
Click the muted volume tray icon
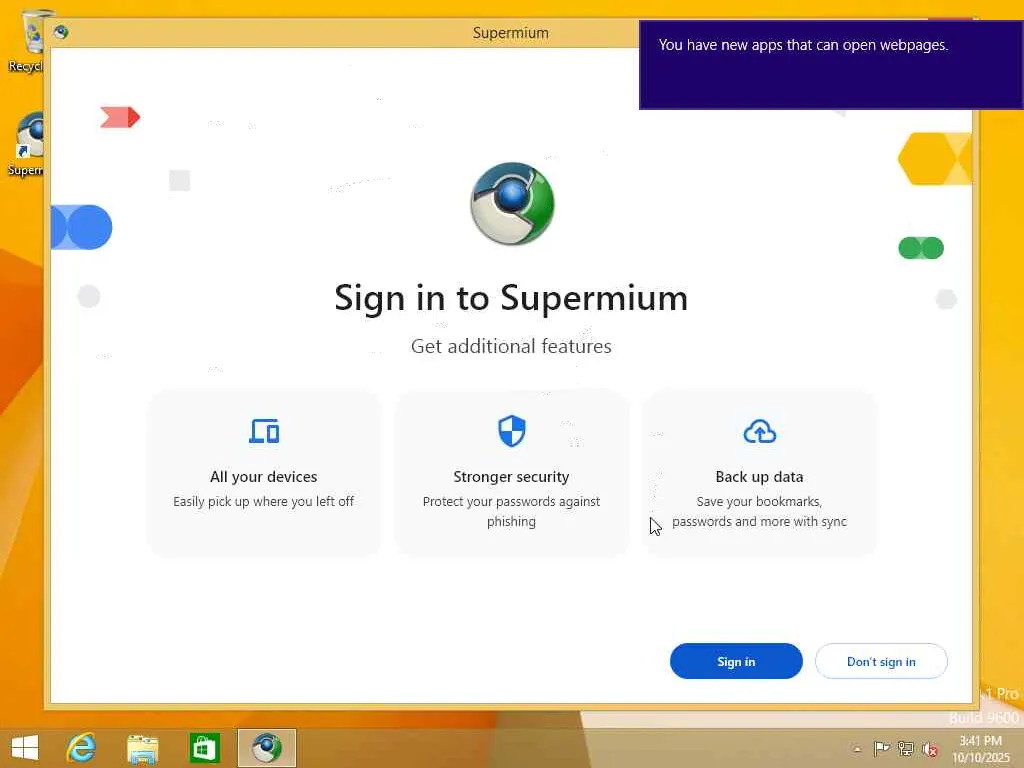point(930,749)
